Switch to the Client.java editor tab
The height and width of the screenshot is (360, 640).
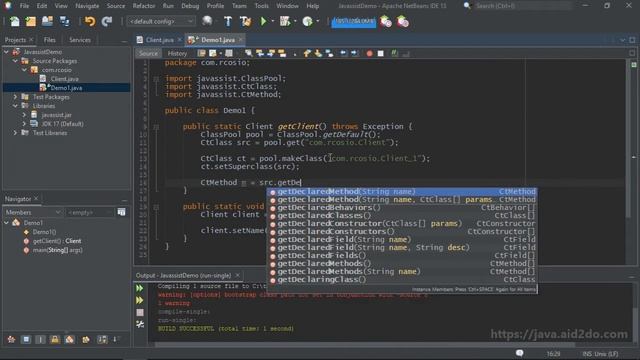pos(160,40)
